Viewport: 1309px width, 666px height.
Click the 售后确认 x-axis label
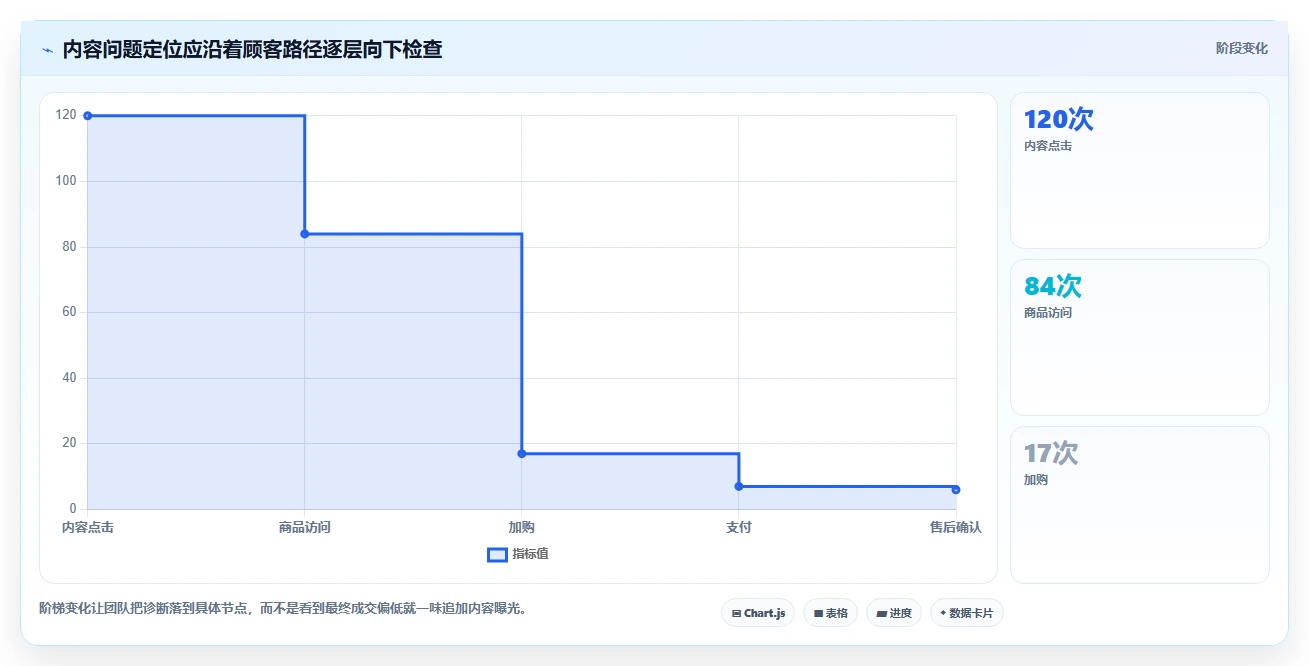coord(955,528)
